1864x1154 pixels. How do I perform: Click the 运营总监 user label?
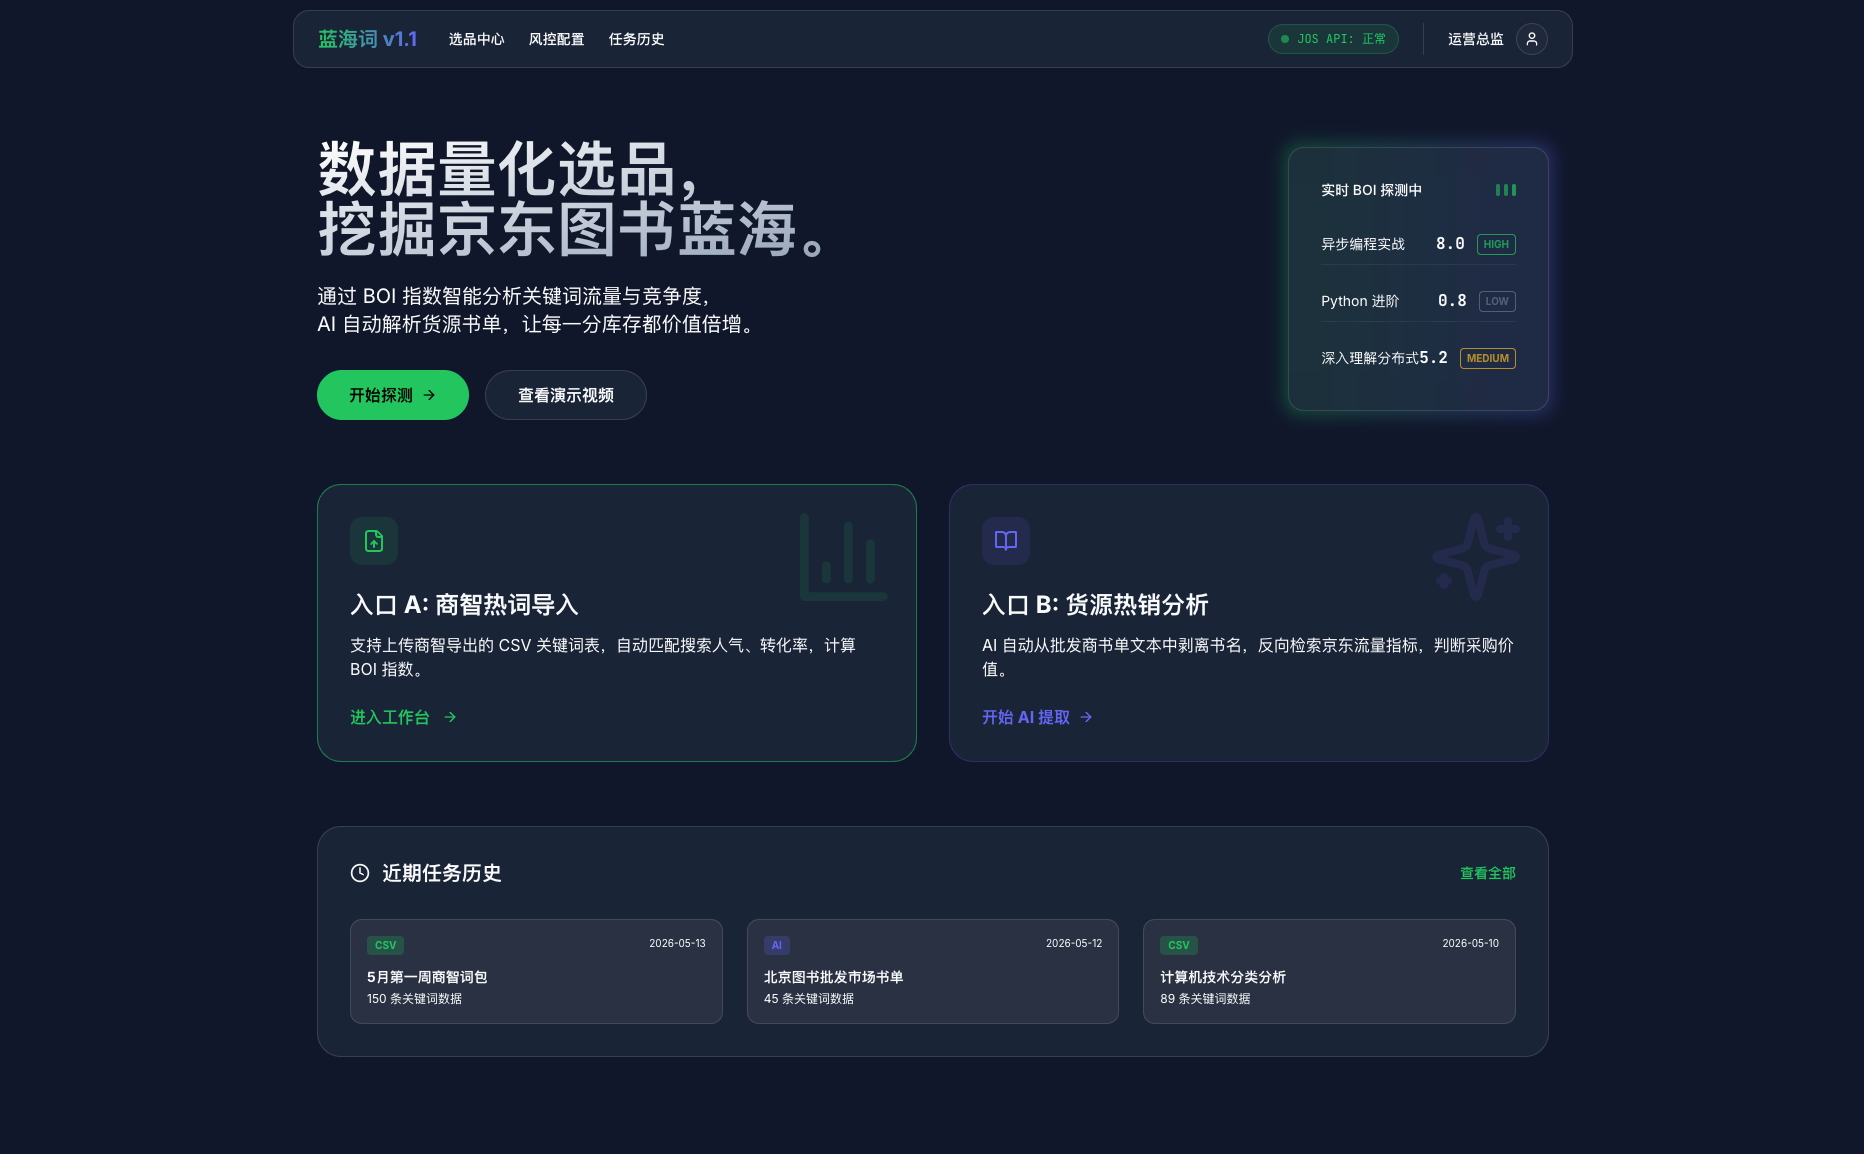pyautogui.click(x=1475, y=39)
